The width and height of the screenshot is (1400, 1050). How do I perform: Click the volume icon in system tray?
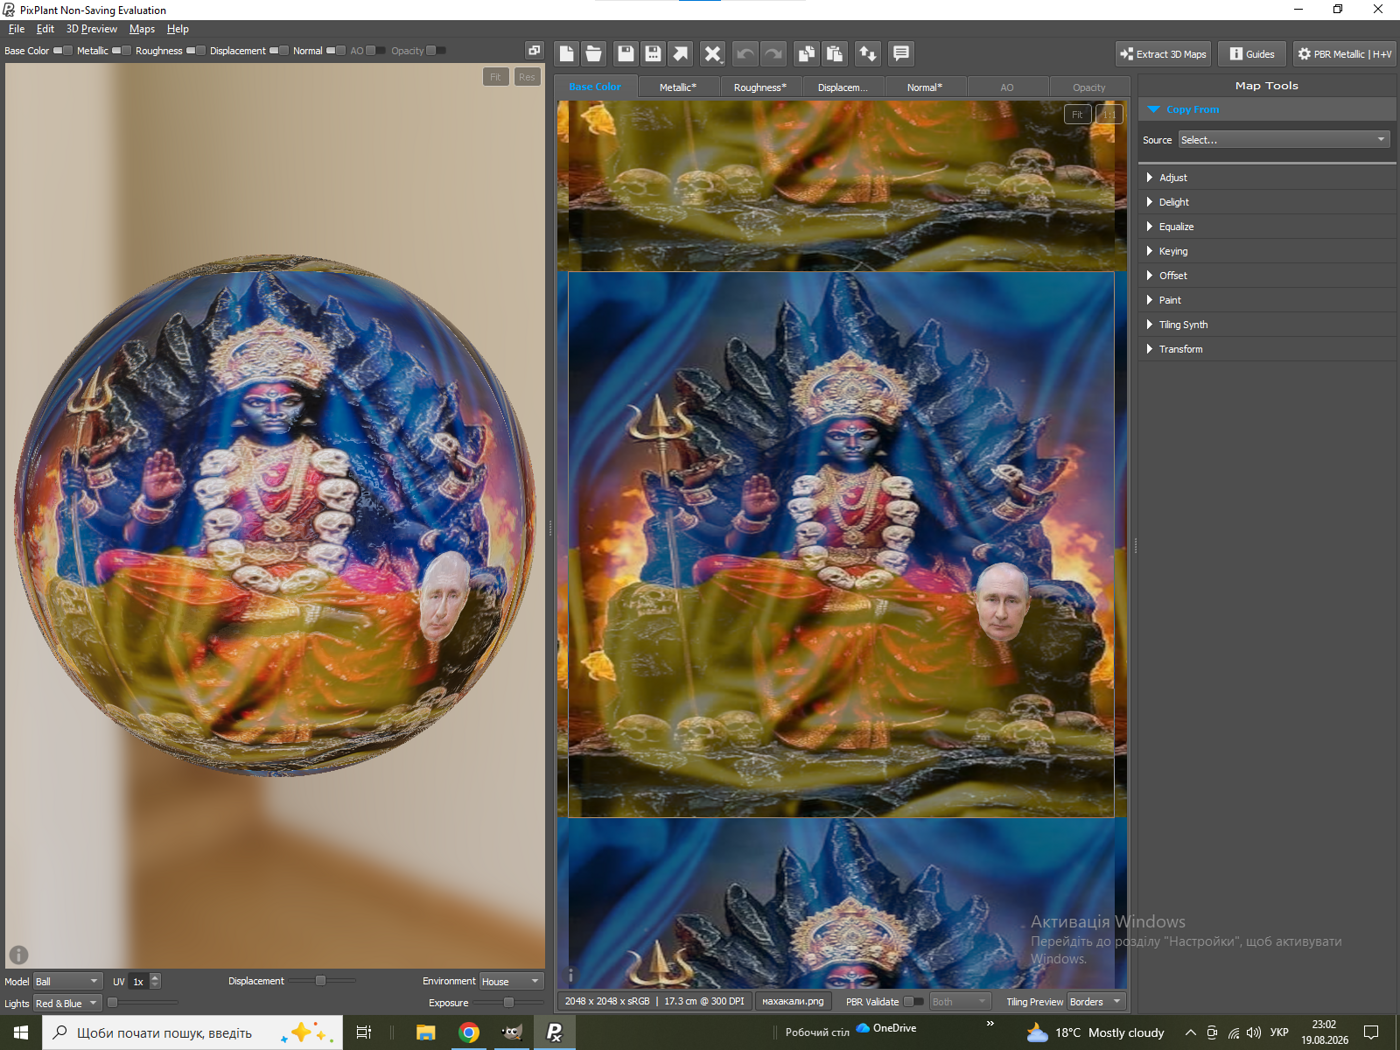(x=1254, y=1033)
